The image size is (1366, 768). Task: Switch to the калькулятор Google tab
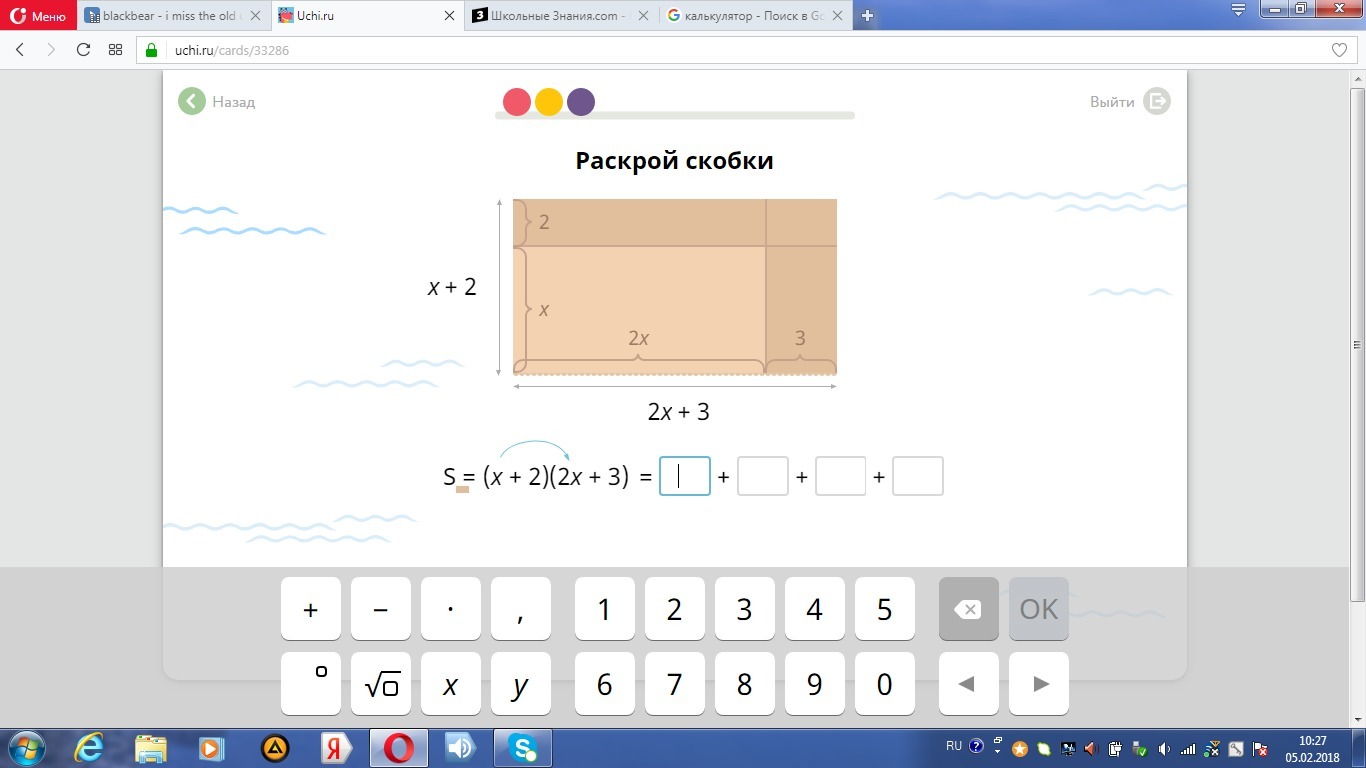pyautogui.click(x=745, y=16)
